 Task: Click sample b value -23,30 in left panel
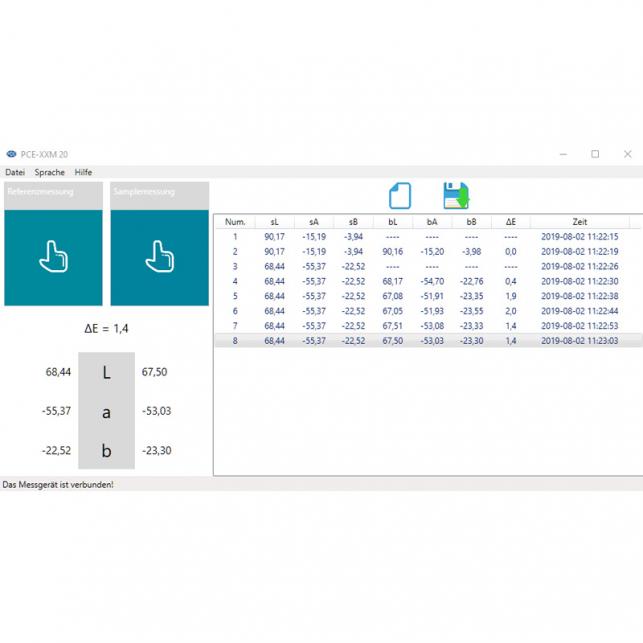coord(156,450)
